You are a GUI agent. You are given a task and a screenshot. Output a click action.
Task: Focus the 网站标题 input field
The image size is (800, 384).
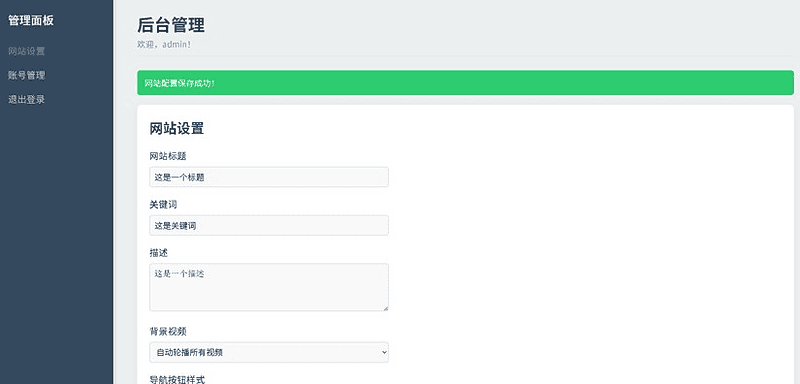click(x=269, y=177)
